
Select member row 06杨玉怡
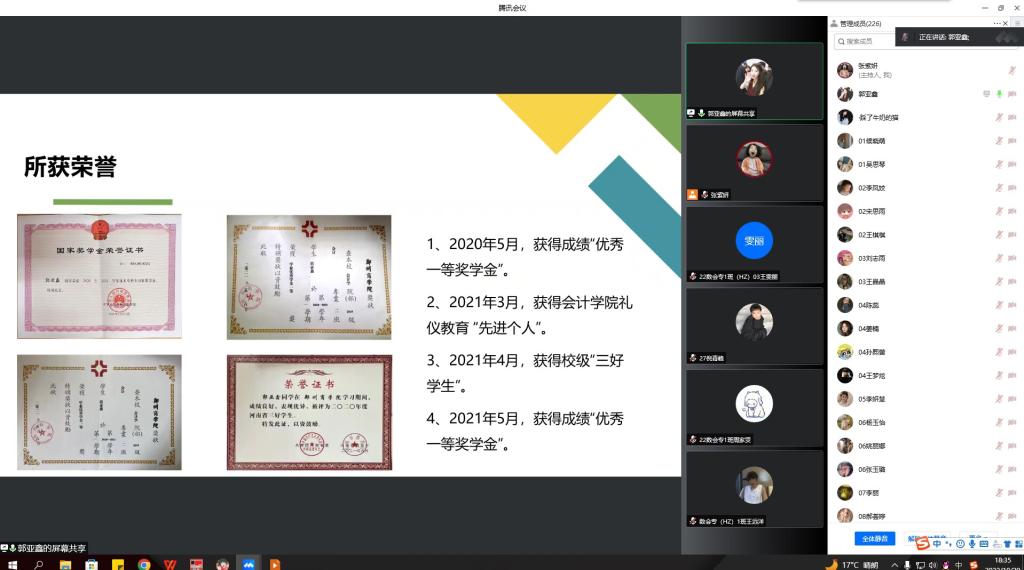tap(925, 422)
